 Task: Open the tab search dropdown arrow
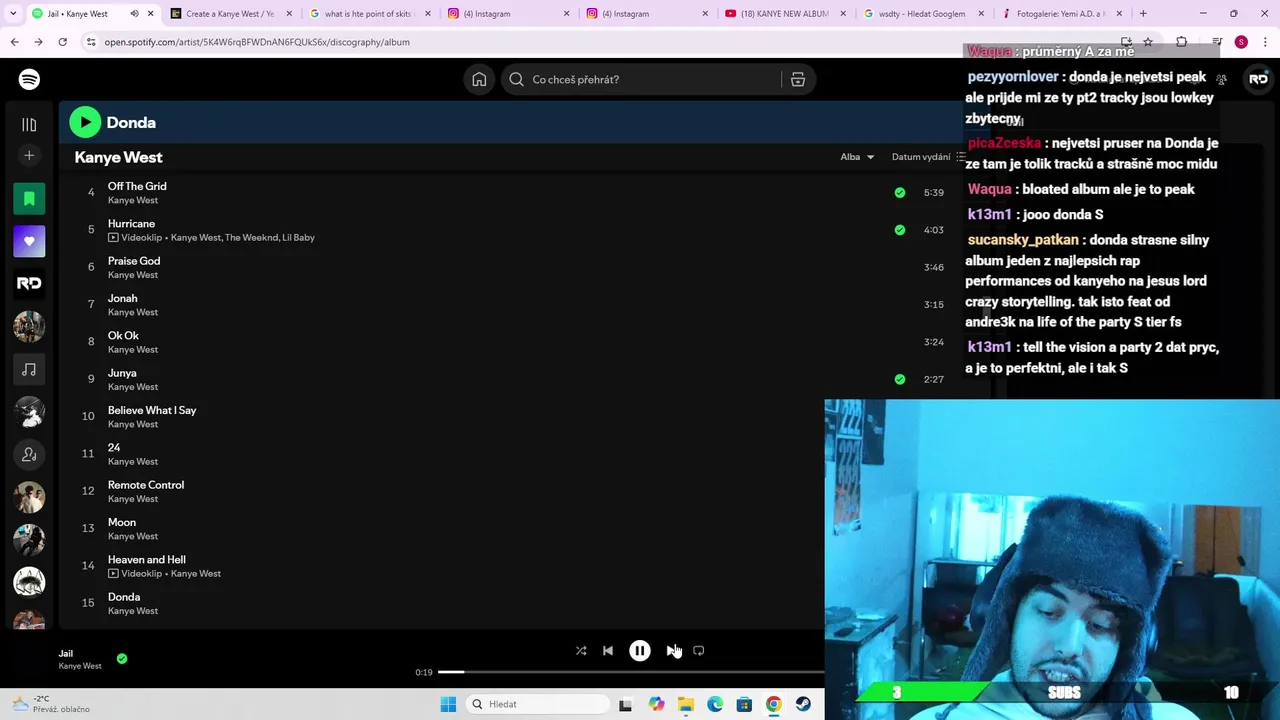point(12,14)
